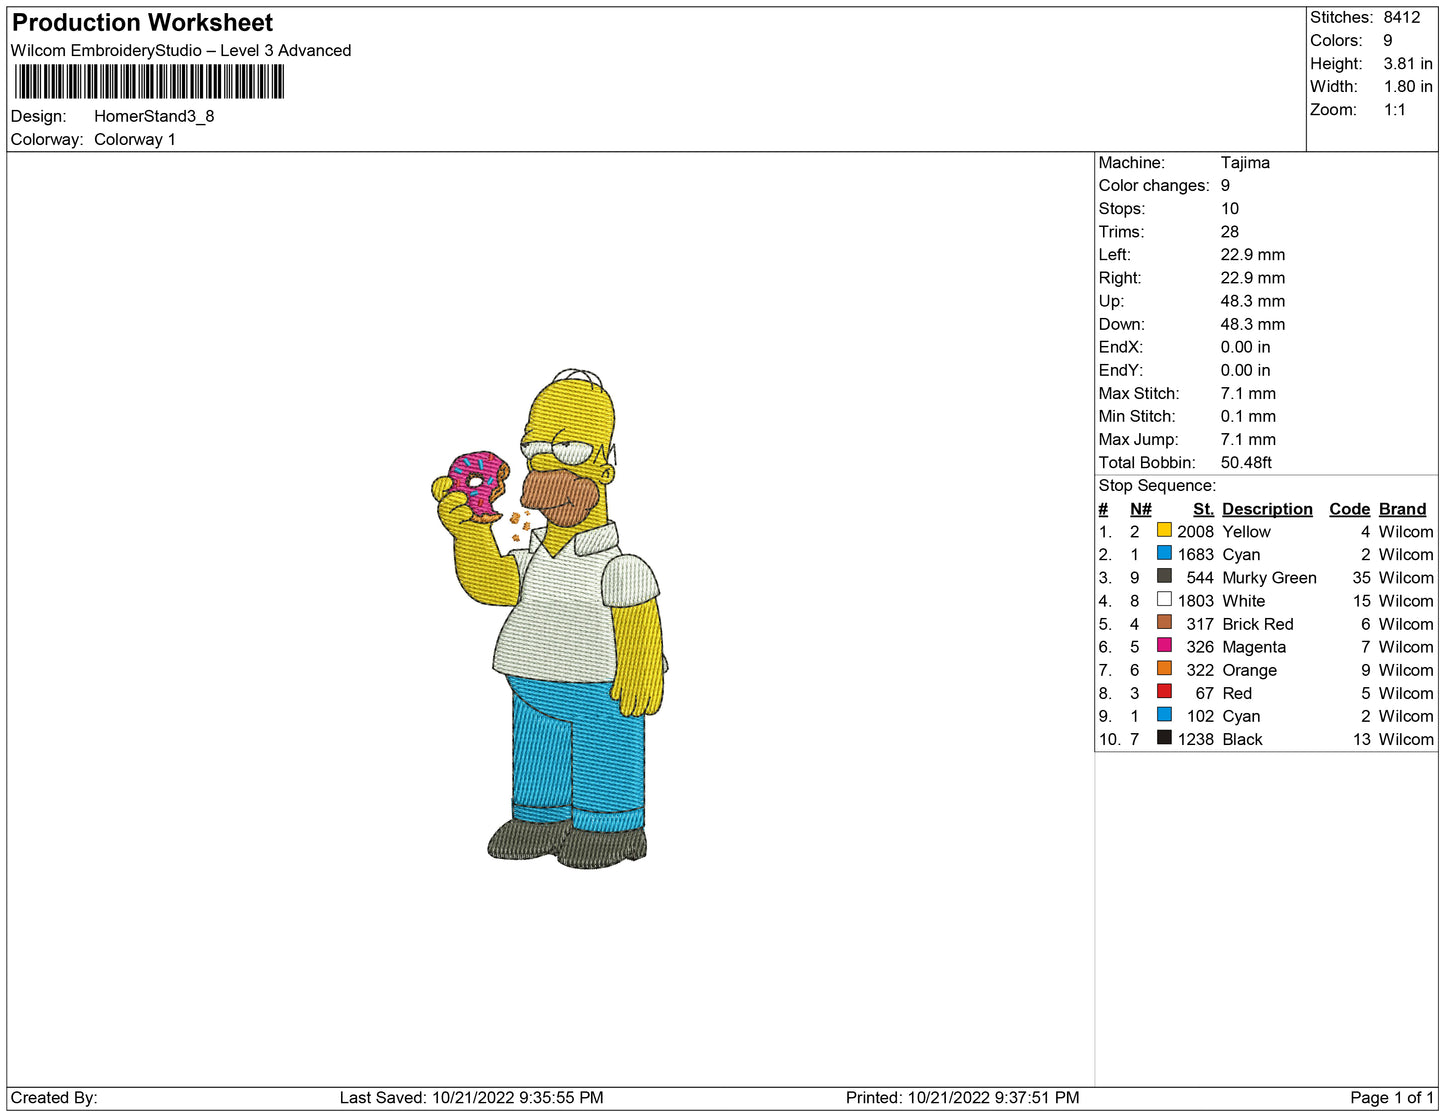Choose the White thread swatch
Viewport: 1445px width, 1112px height.
click(1164, 599)
